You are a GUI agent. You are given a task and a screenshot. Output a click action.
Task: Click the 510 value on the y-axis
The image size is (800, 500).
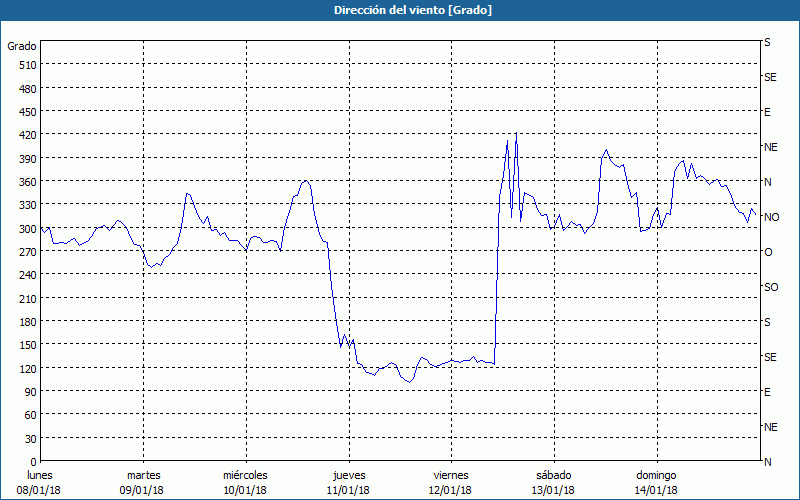tap(26, 65)
